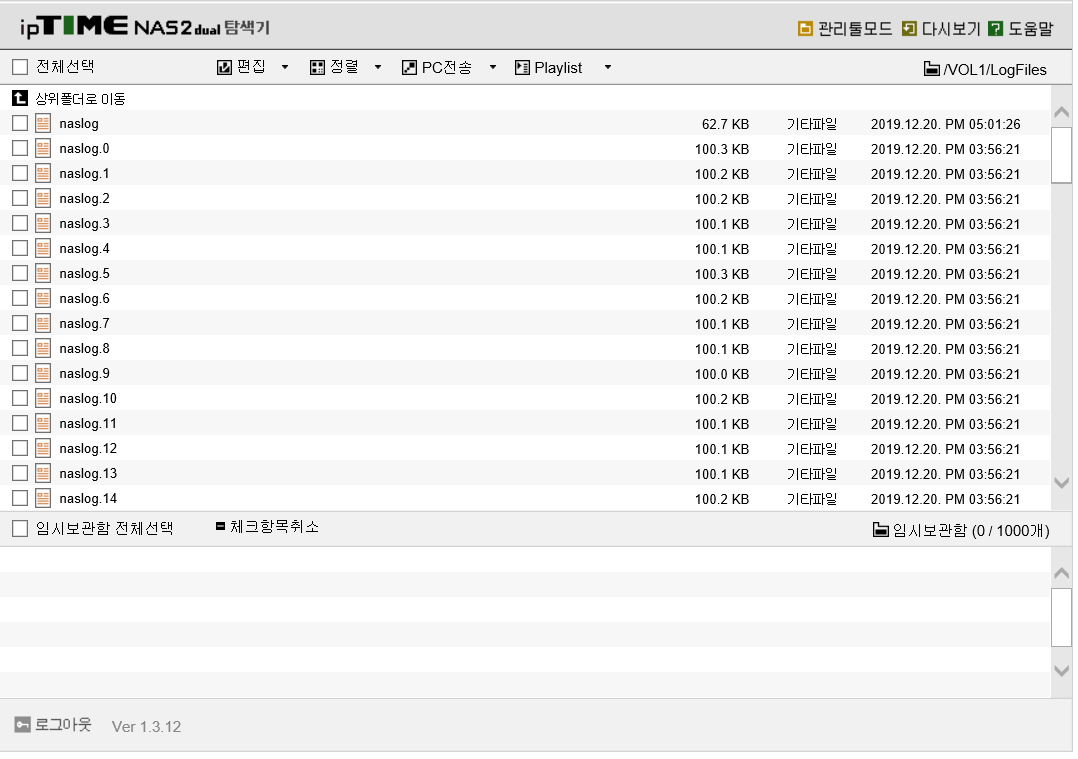Check the 임시보관함 전체선택 checkbox

pyautogui.click(x=20, y=528)
